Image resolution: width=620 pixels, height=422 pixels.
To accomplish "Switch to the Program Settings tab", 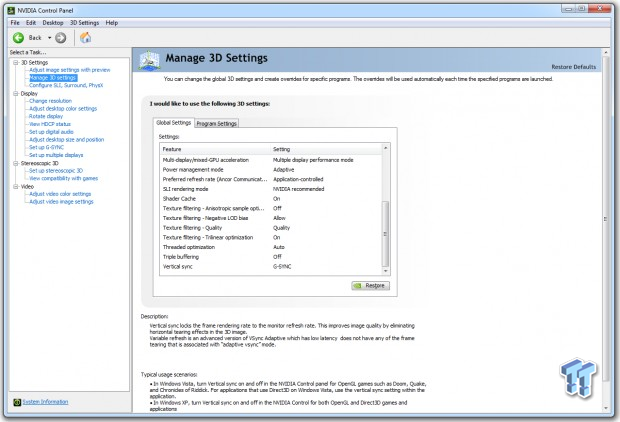I will [x=217, y=123].
